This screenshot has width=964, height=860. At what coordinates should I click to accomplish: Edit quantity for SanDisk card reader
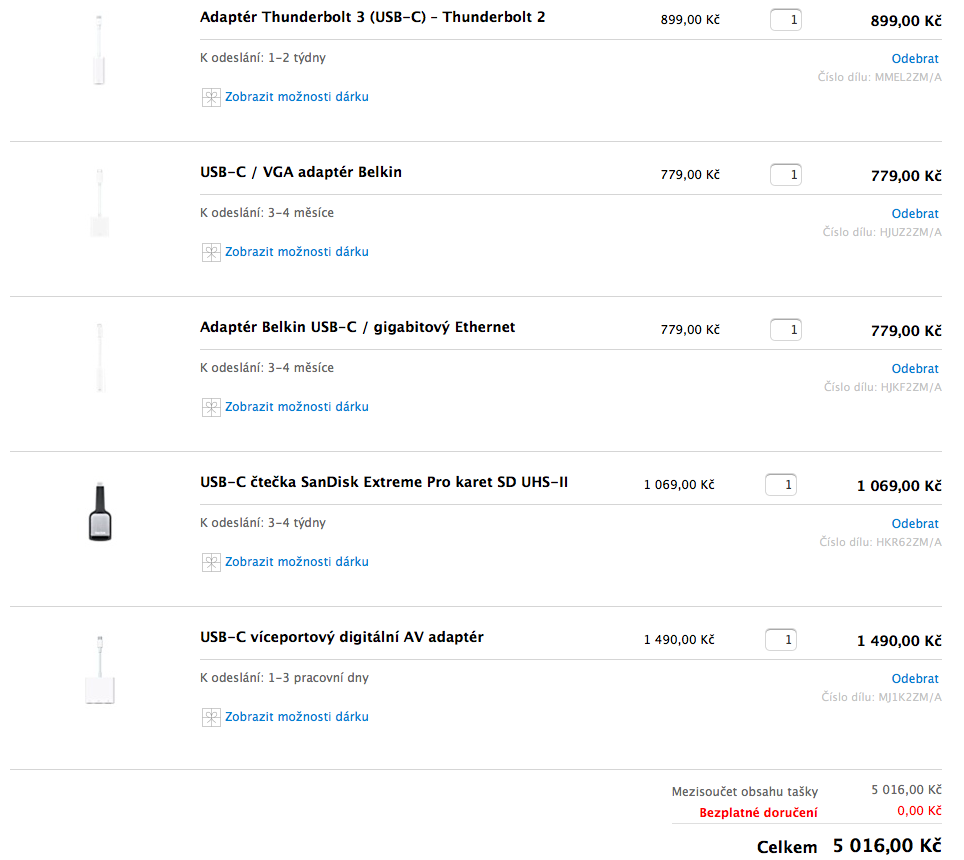pyautogui.click(x=781, y=485)
